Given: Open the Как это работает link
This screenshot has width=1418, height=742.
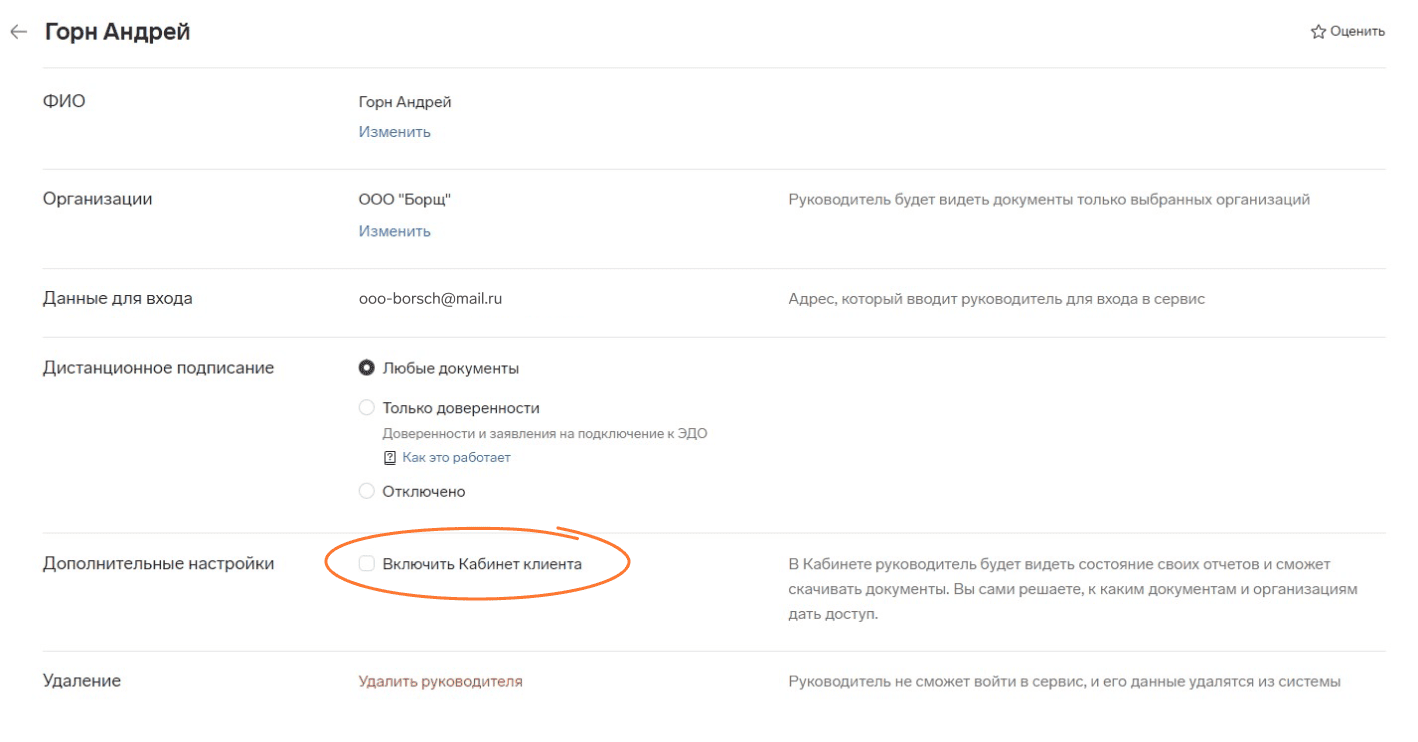Looking at the screenshot, I should tap(456, 458).
